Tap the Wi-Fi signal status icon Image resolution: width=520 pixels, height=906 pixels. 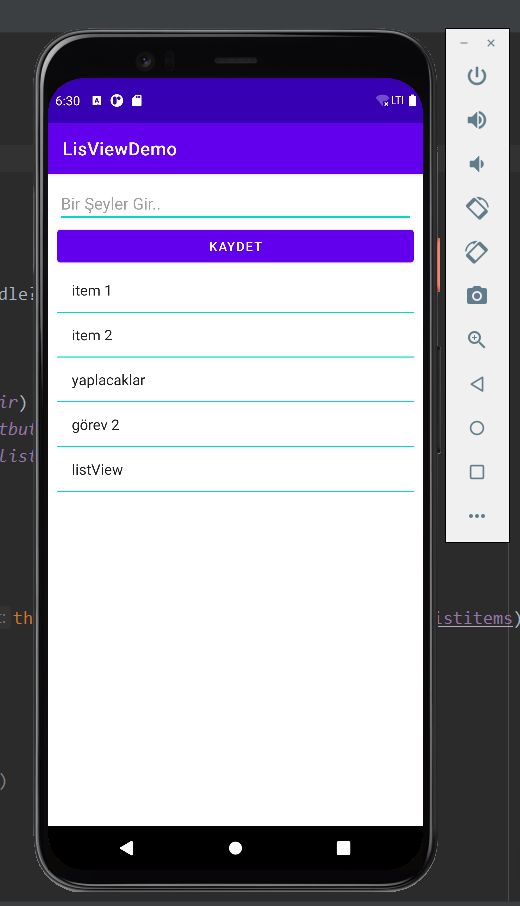pyautogui.click(x=382, y=101)
